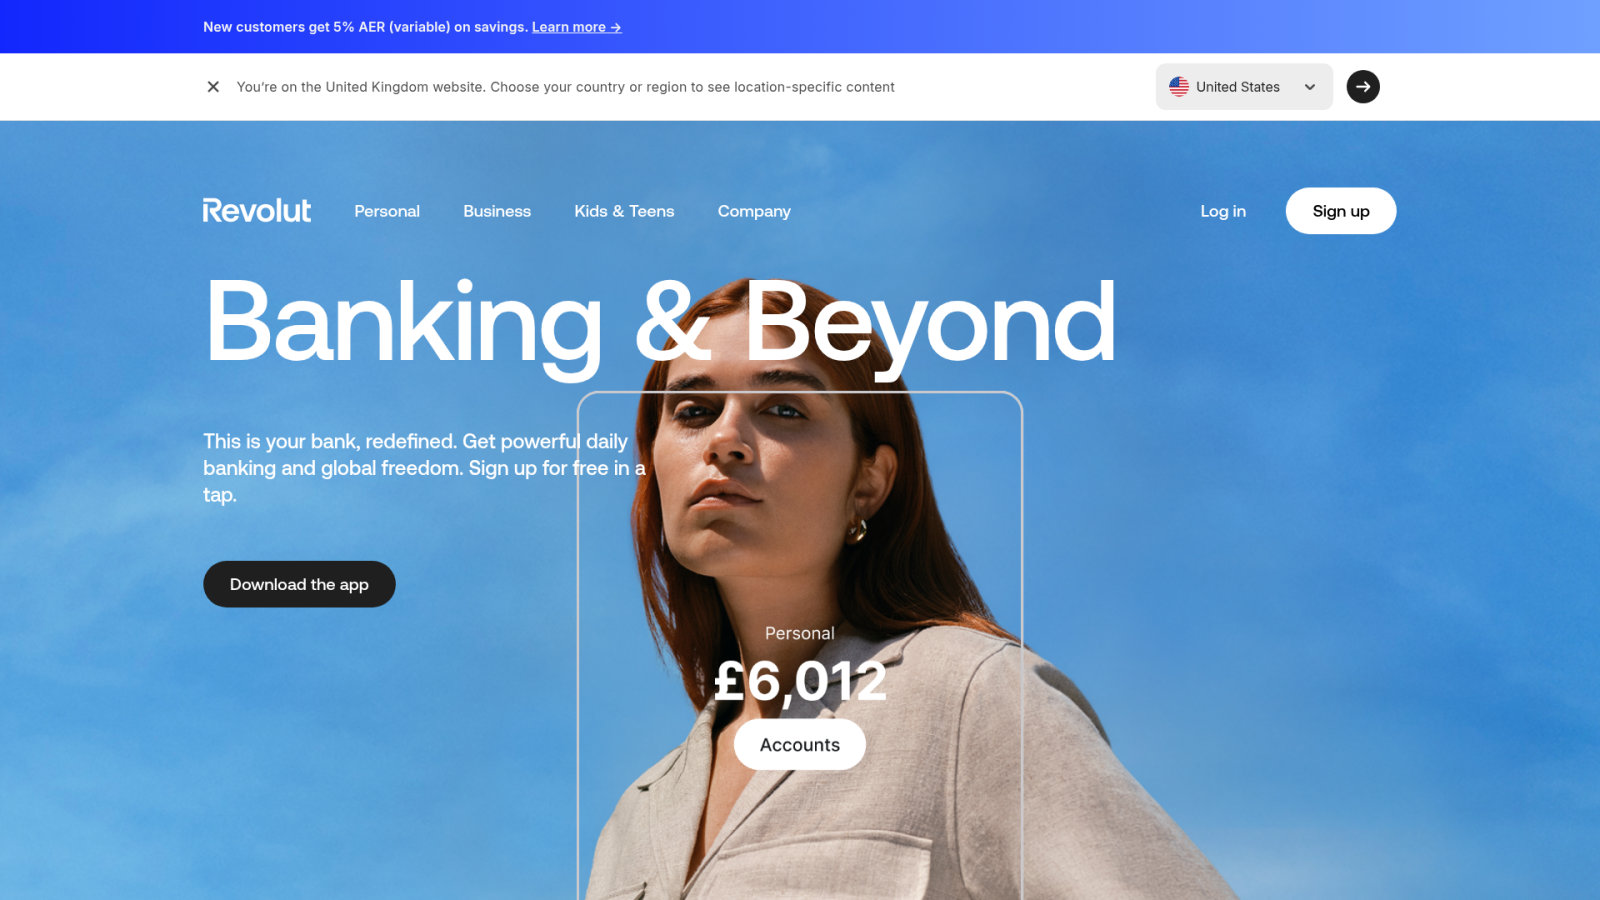Click the Log in link

(1223, 211)
